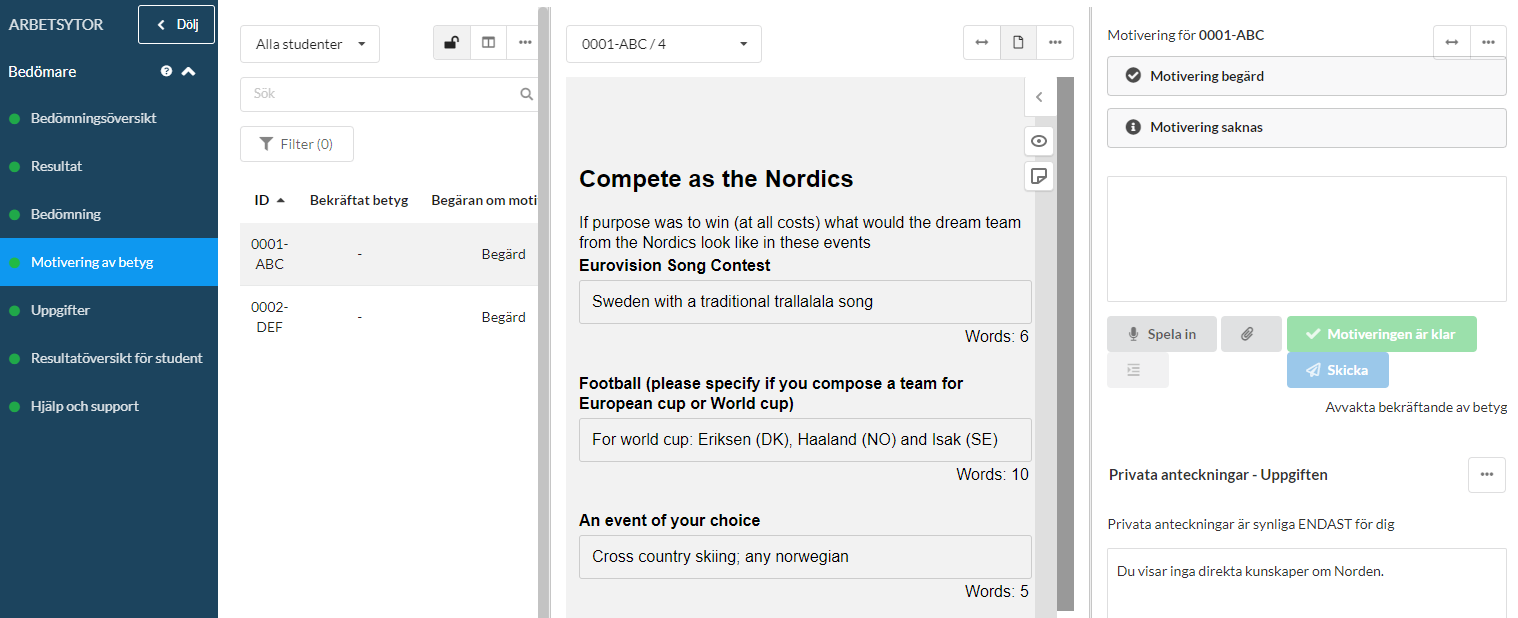Open the 0001-ABC / 4 dropdown
This screenshot has width=1518, height=618.
click(x=664, y=44)
